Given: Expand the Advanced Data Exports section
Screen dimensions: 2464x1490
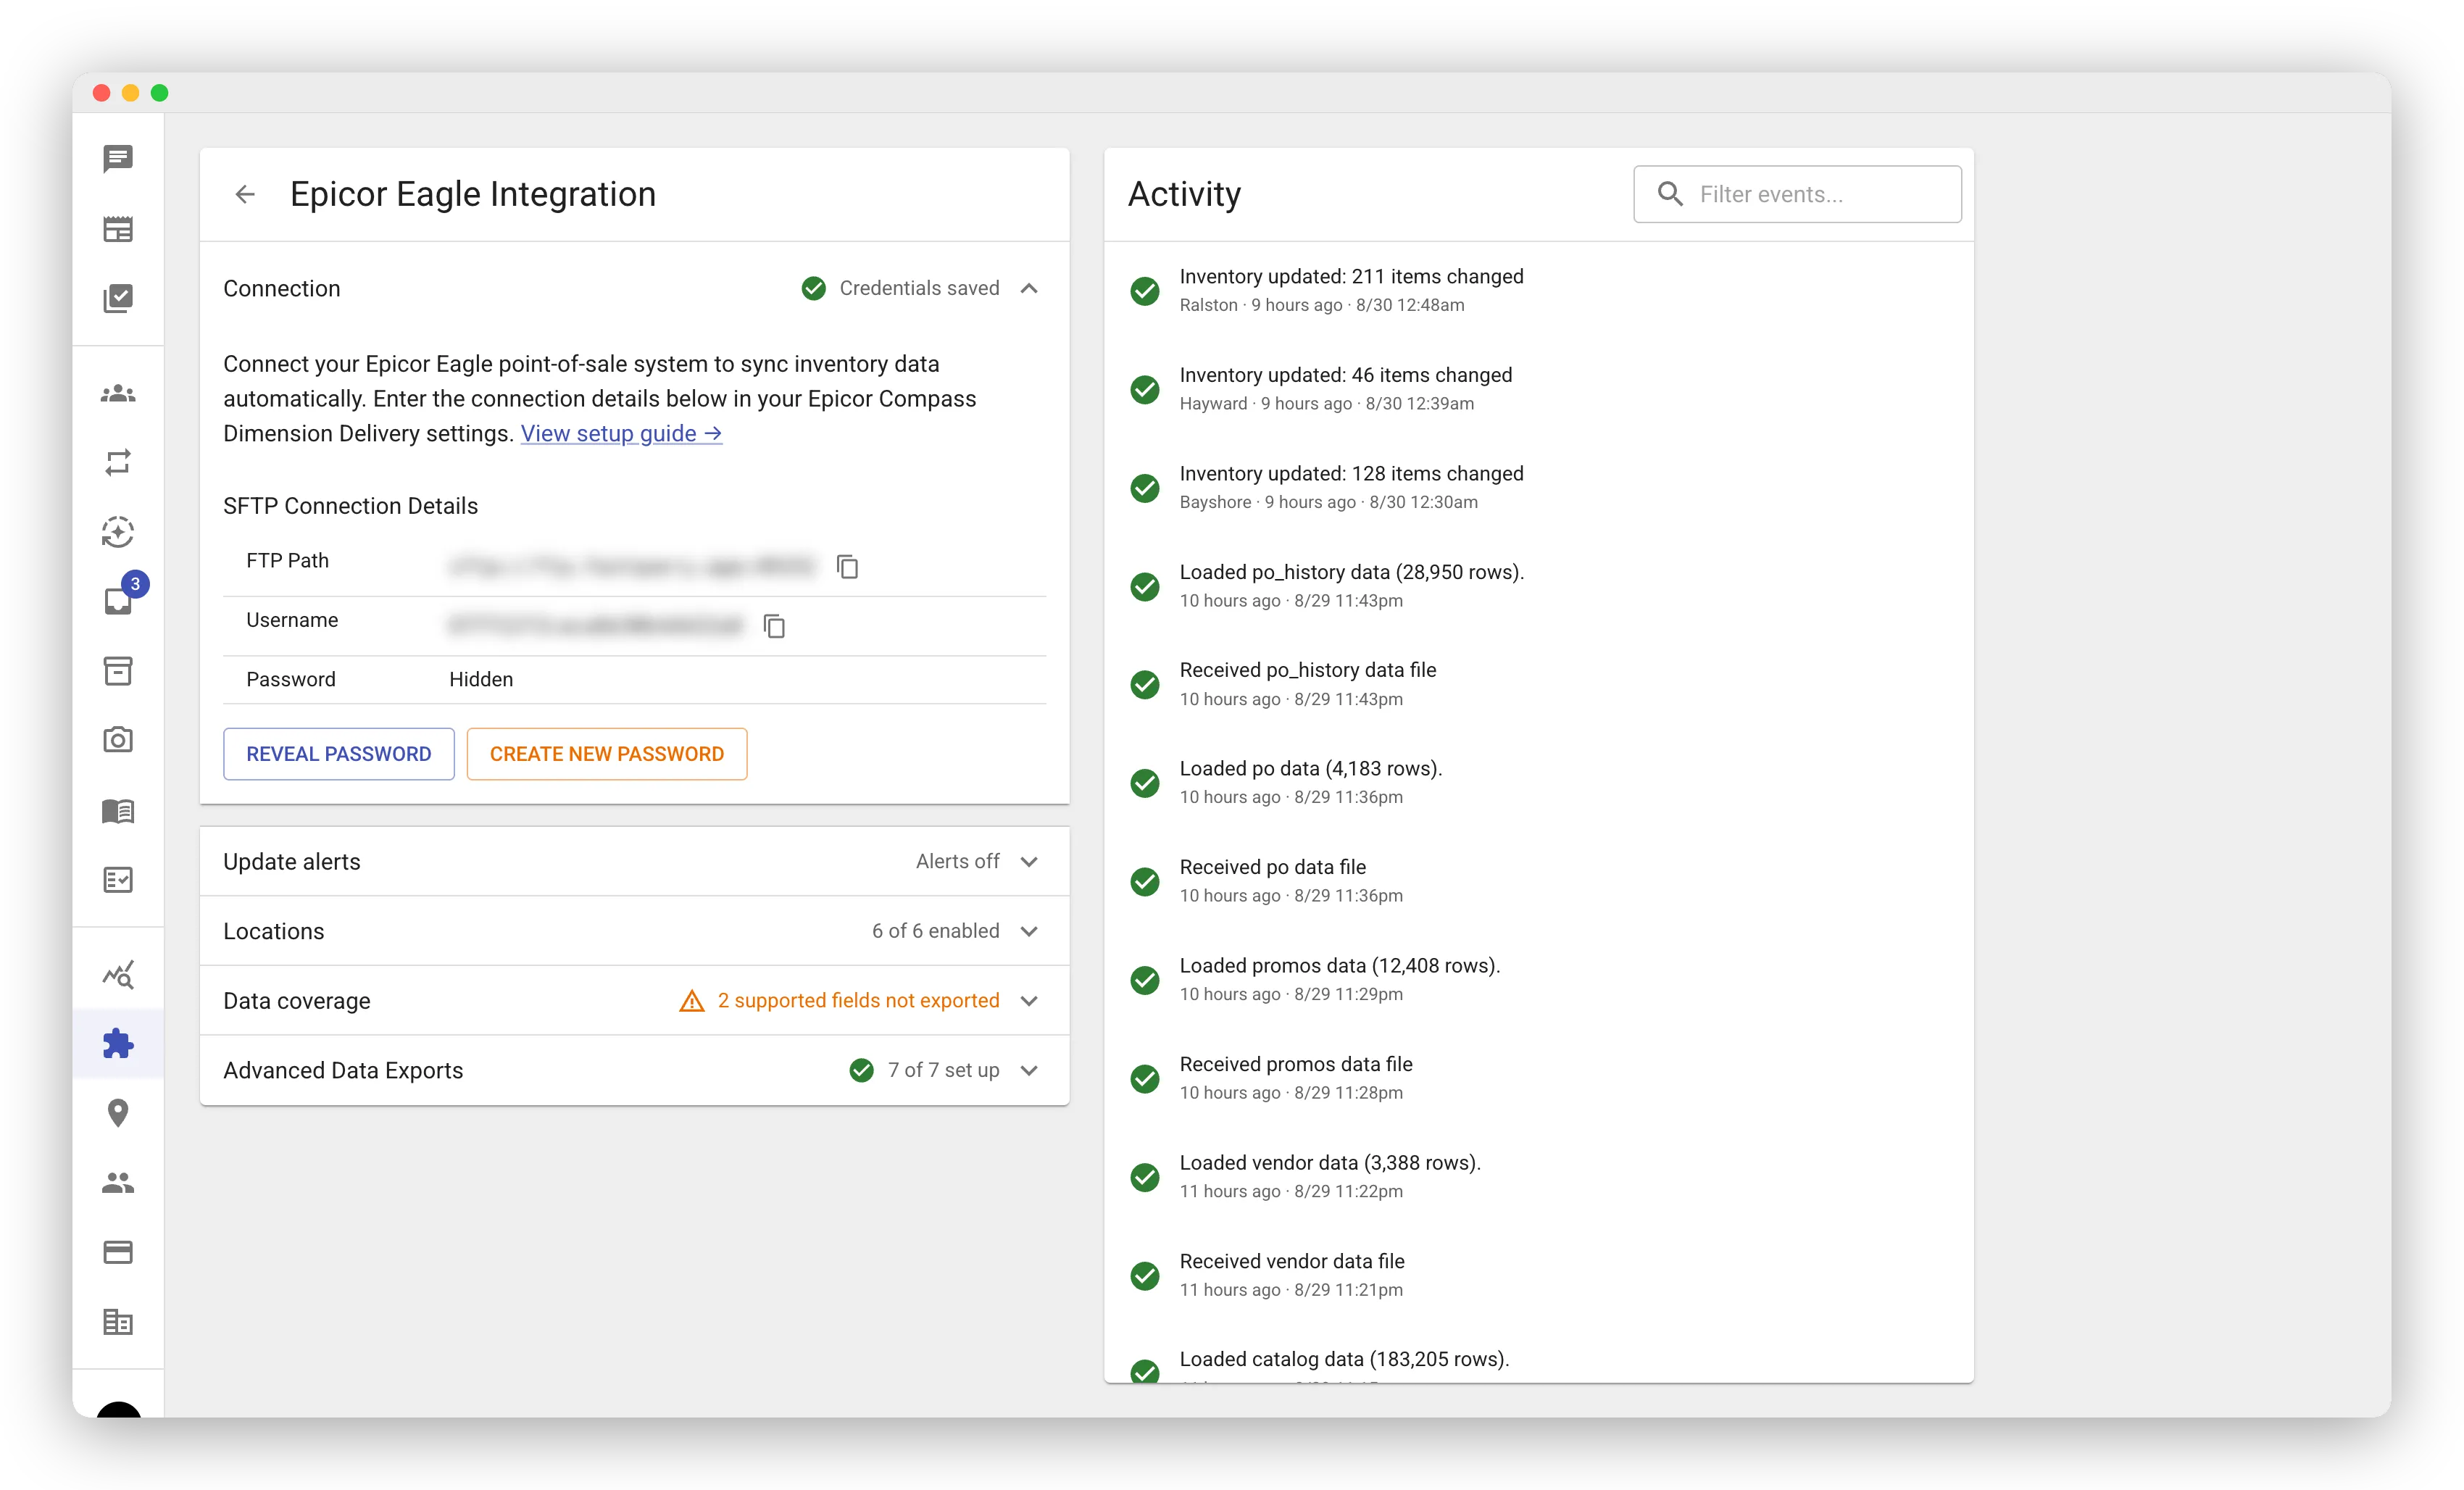Looking at the screenshot, I should (x=635, y=1070).
